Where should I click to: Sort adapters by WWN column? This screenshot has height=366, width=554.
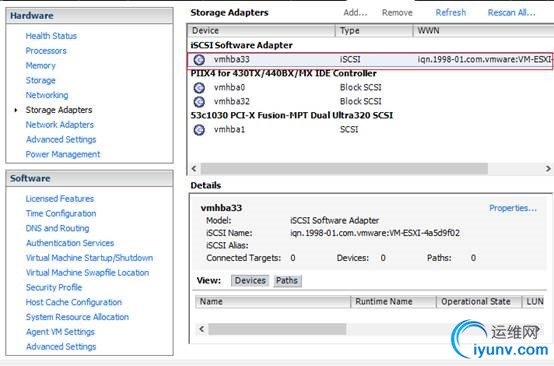(x=483, y=31)
